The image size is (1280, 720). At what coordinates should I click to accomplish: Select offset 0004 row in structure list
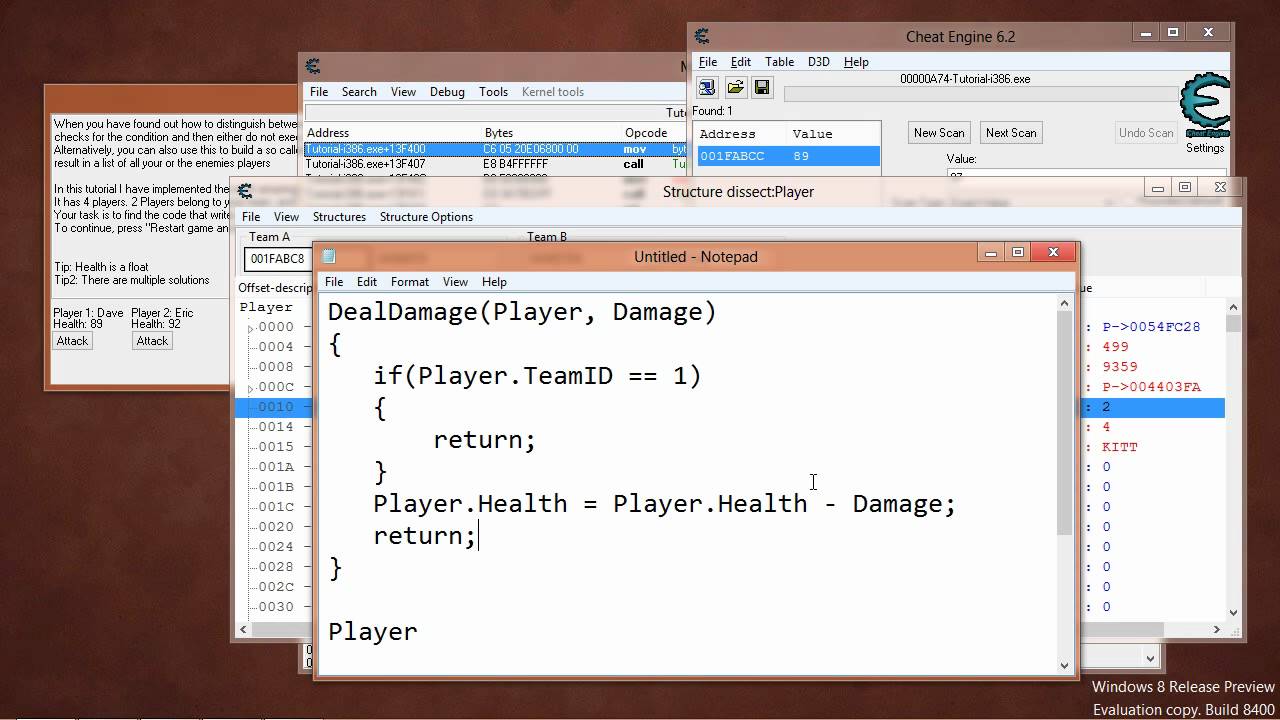[275, 347]
